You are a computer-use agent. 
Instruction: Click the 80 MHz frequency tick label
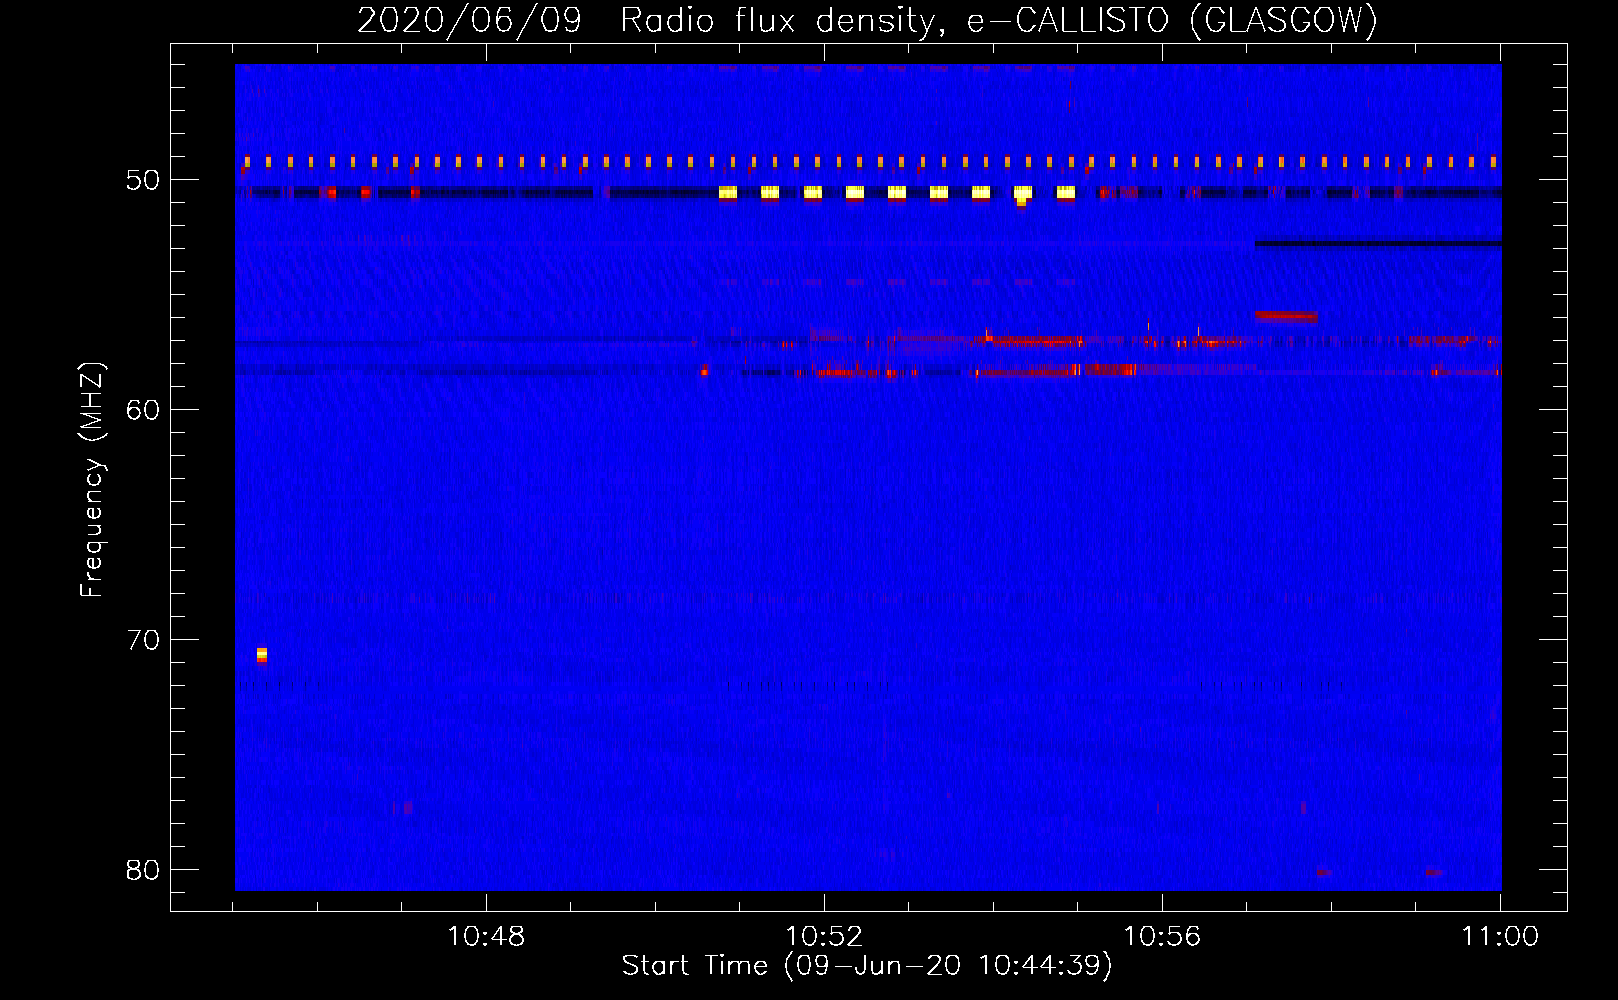[143, 870]
